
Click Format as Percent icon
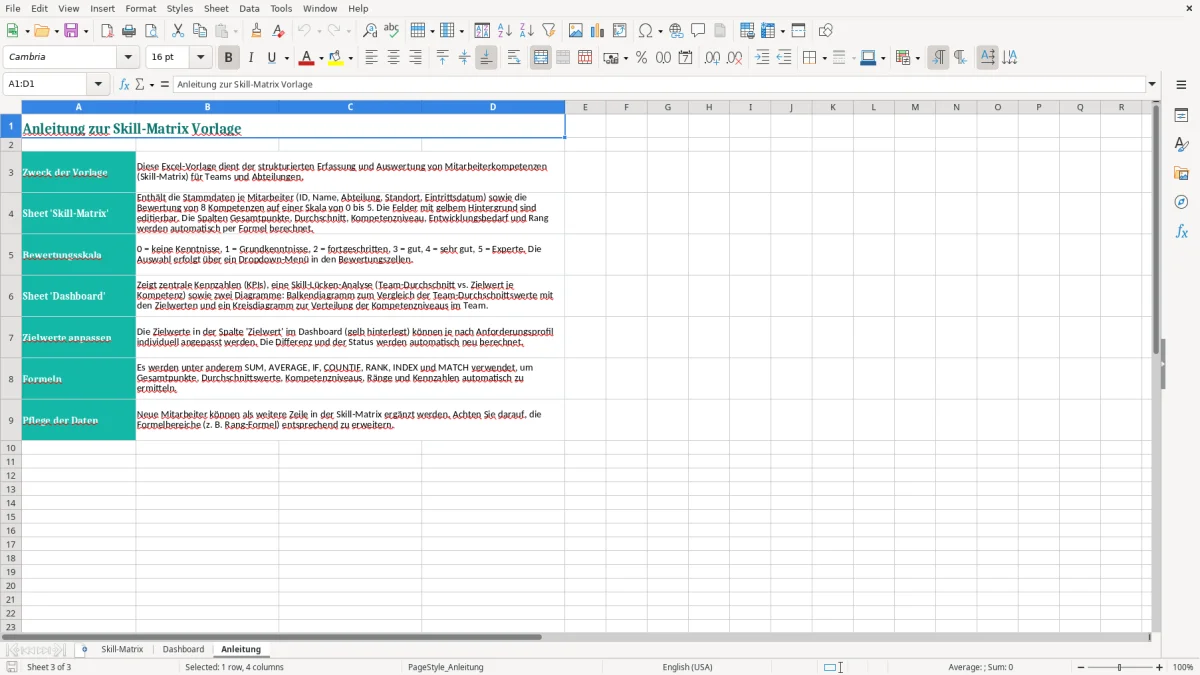(x=642, y=58)
